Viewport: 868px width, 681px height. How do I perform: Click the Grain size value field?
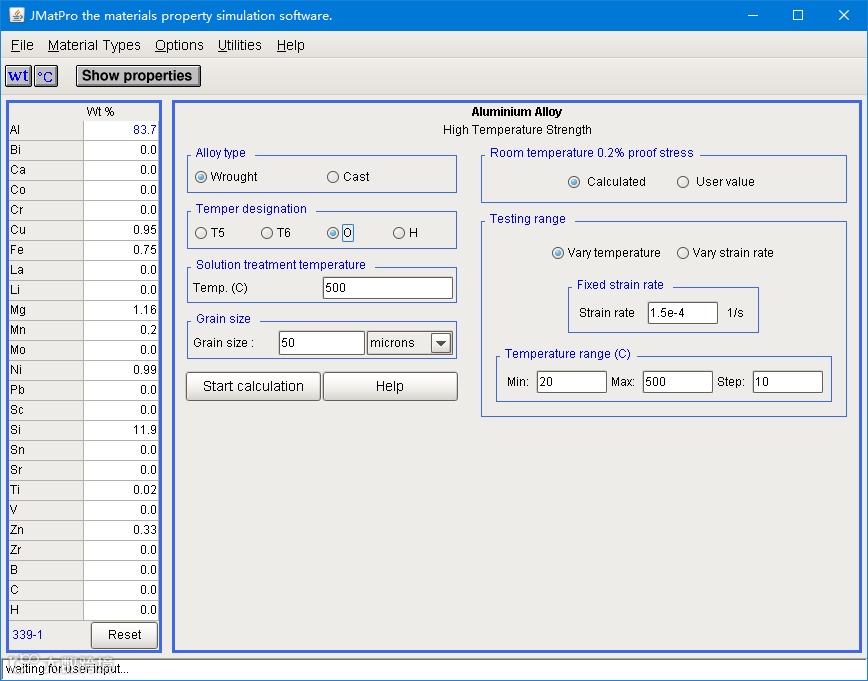(322, 343)
